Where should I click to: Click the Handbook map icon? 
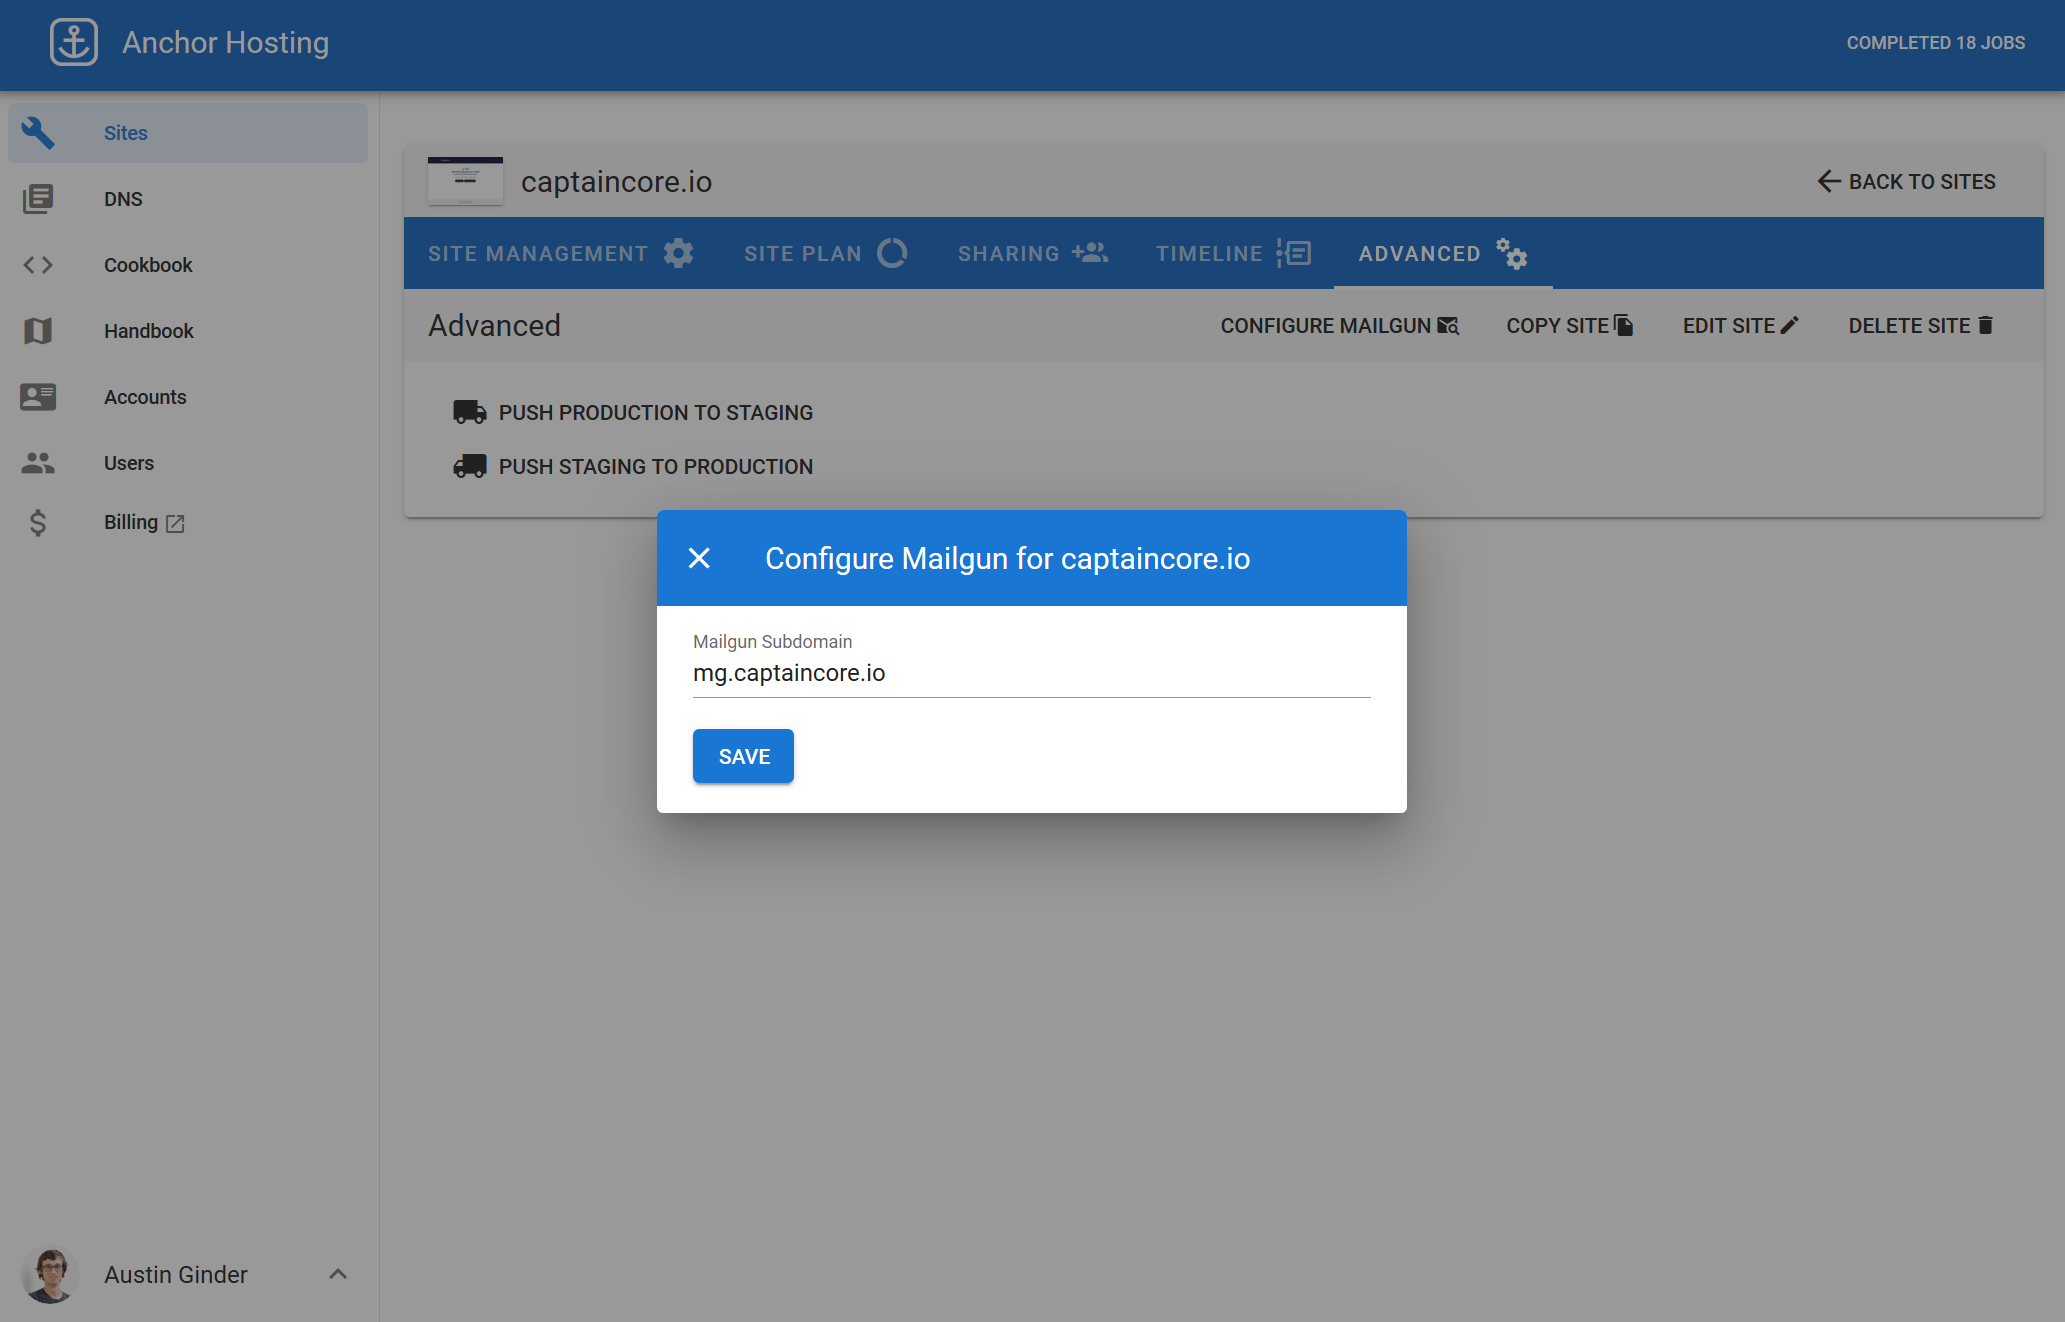(x=38, y=331)
